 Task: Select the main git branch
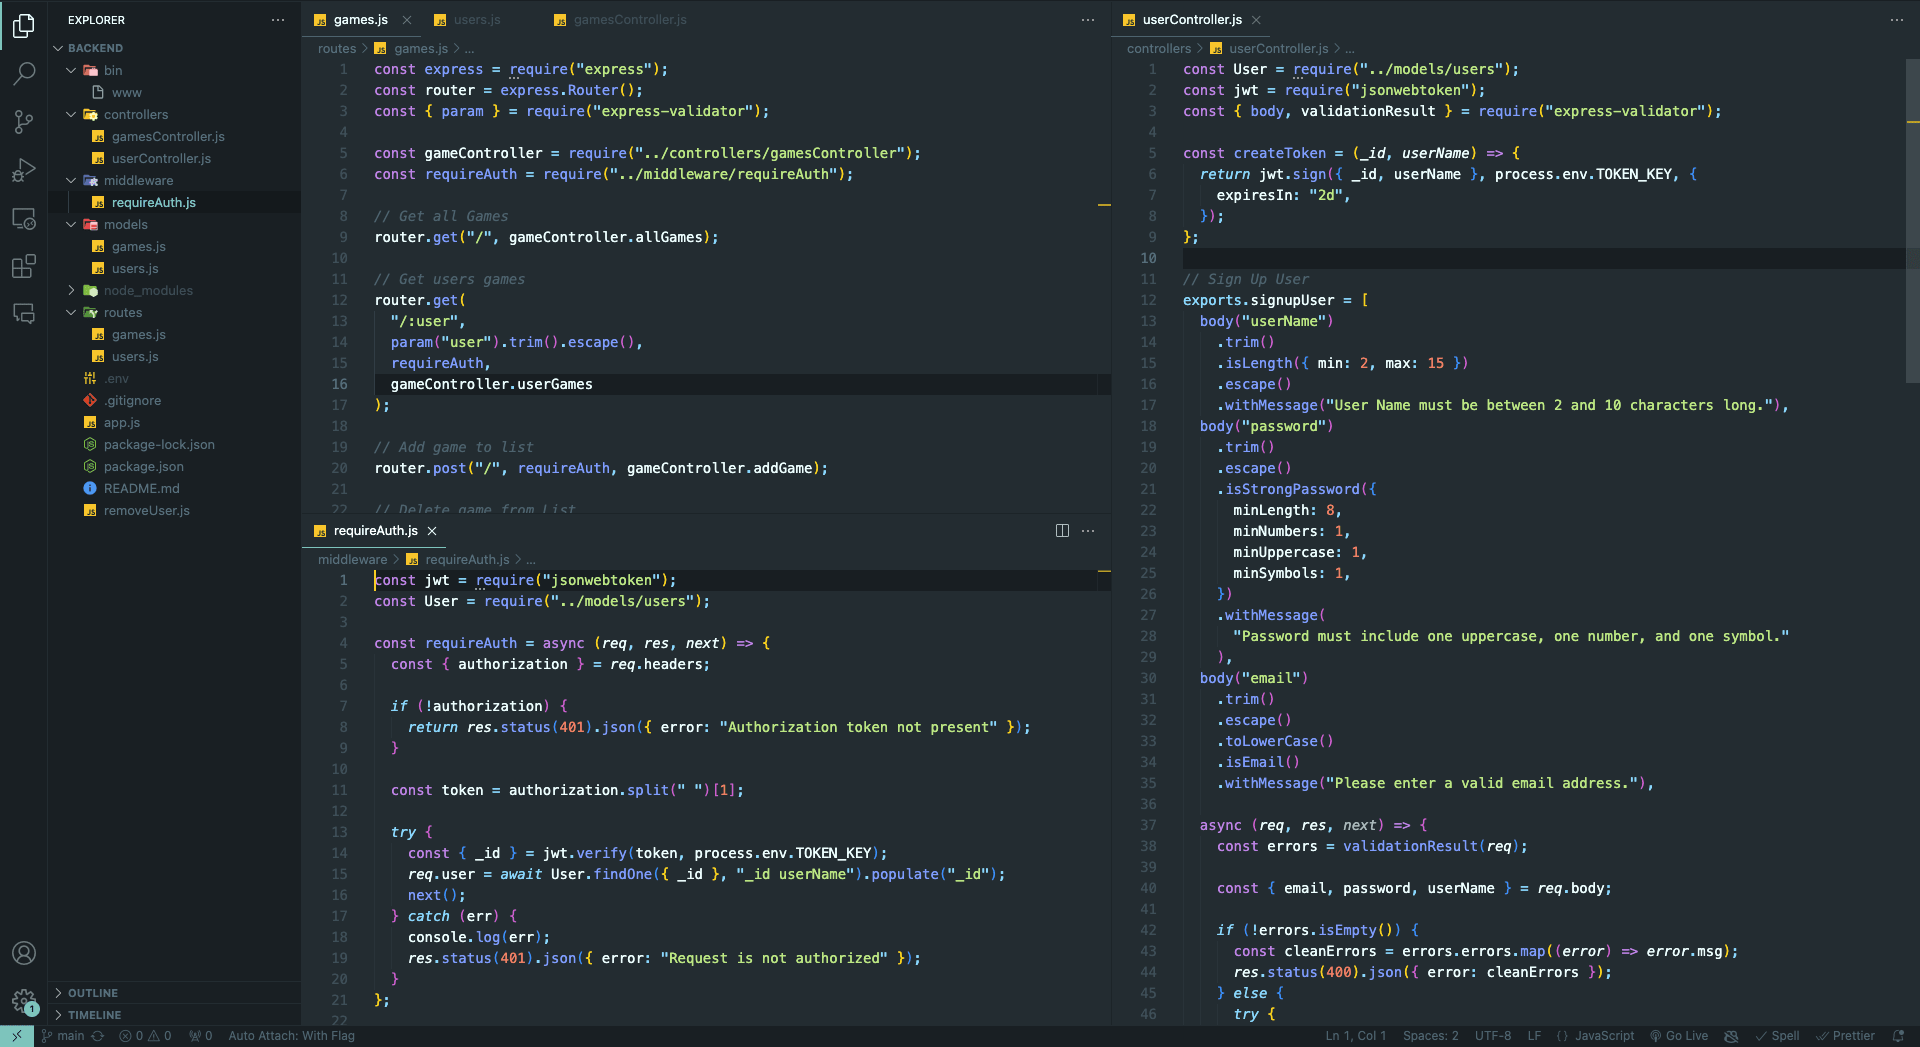pyautogui.click(x=63, y=1036)
